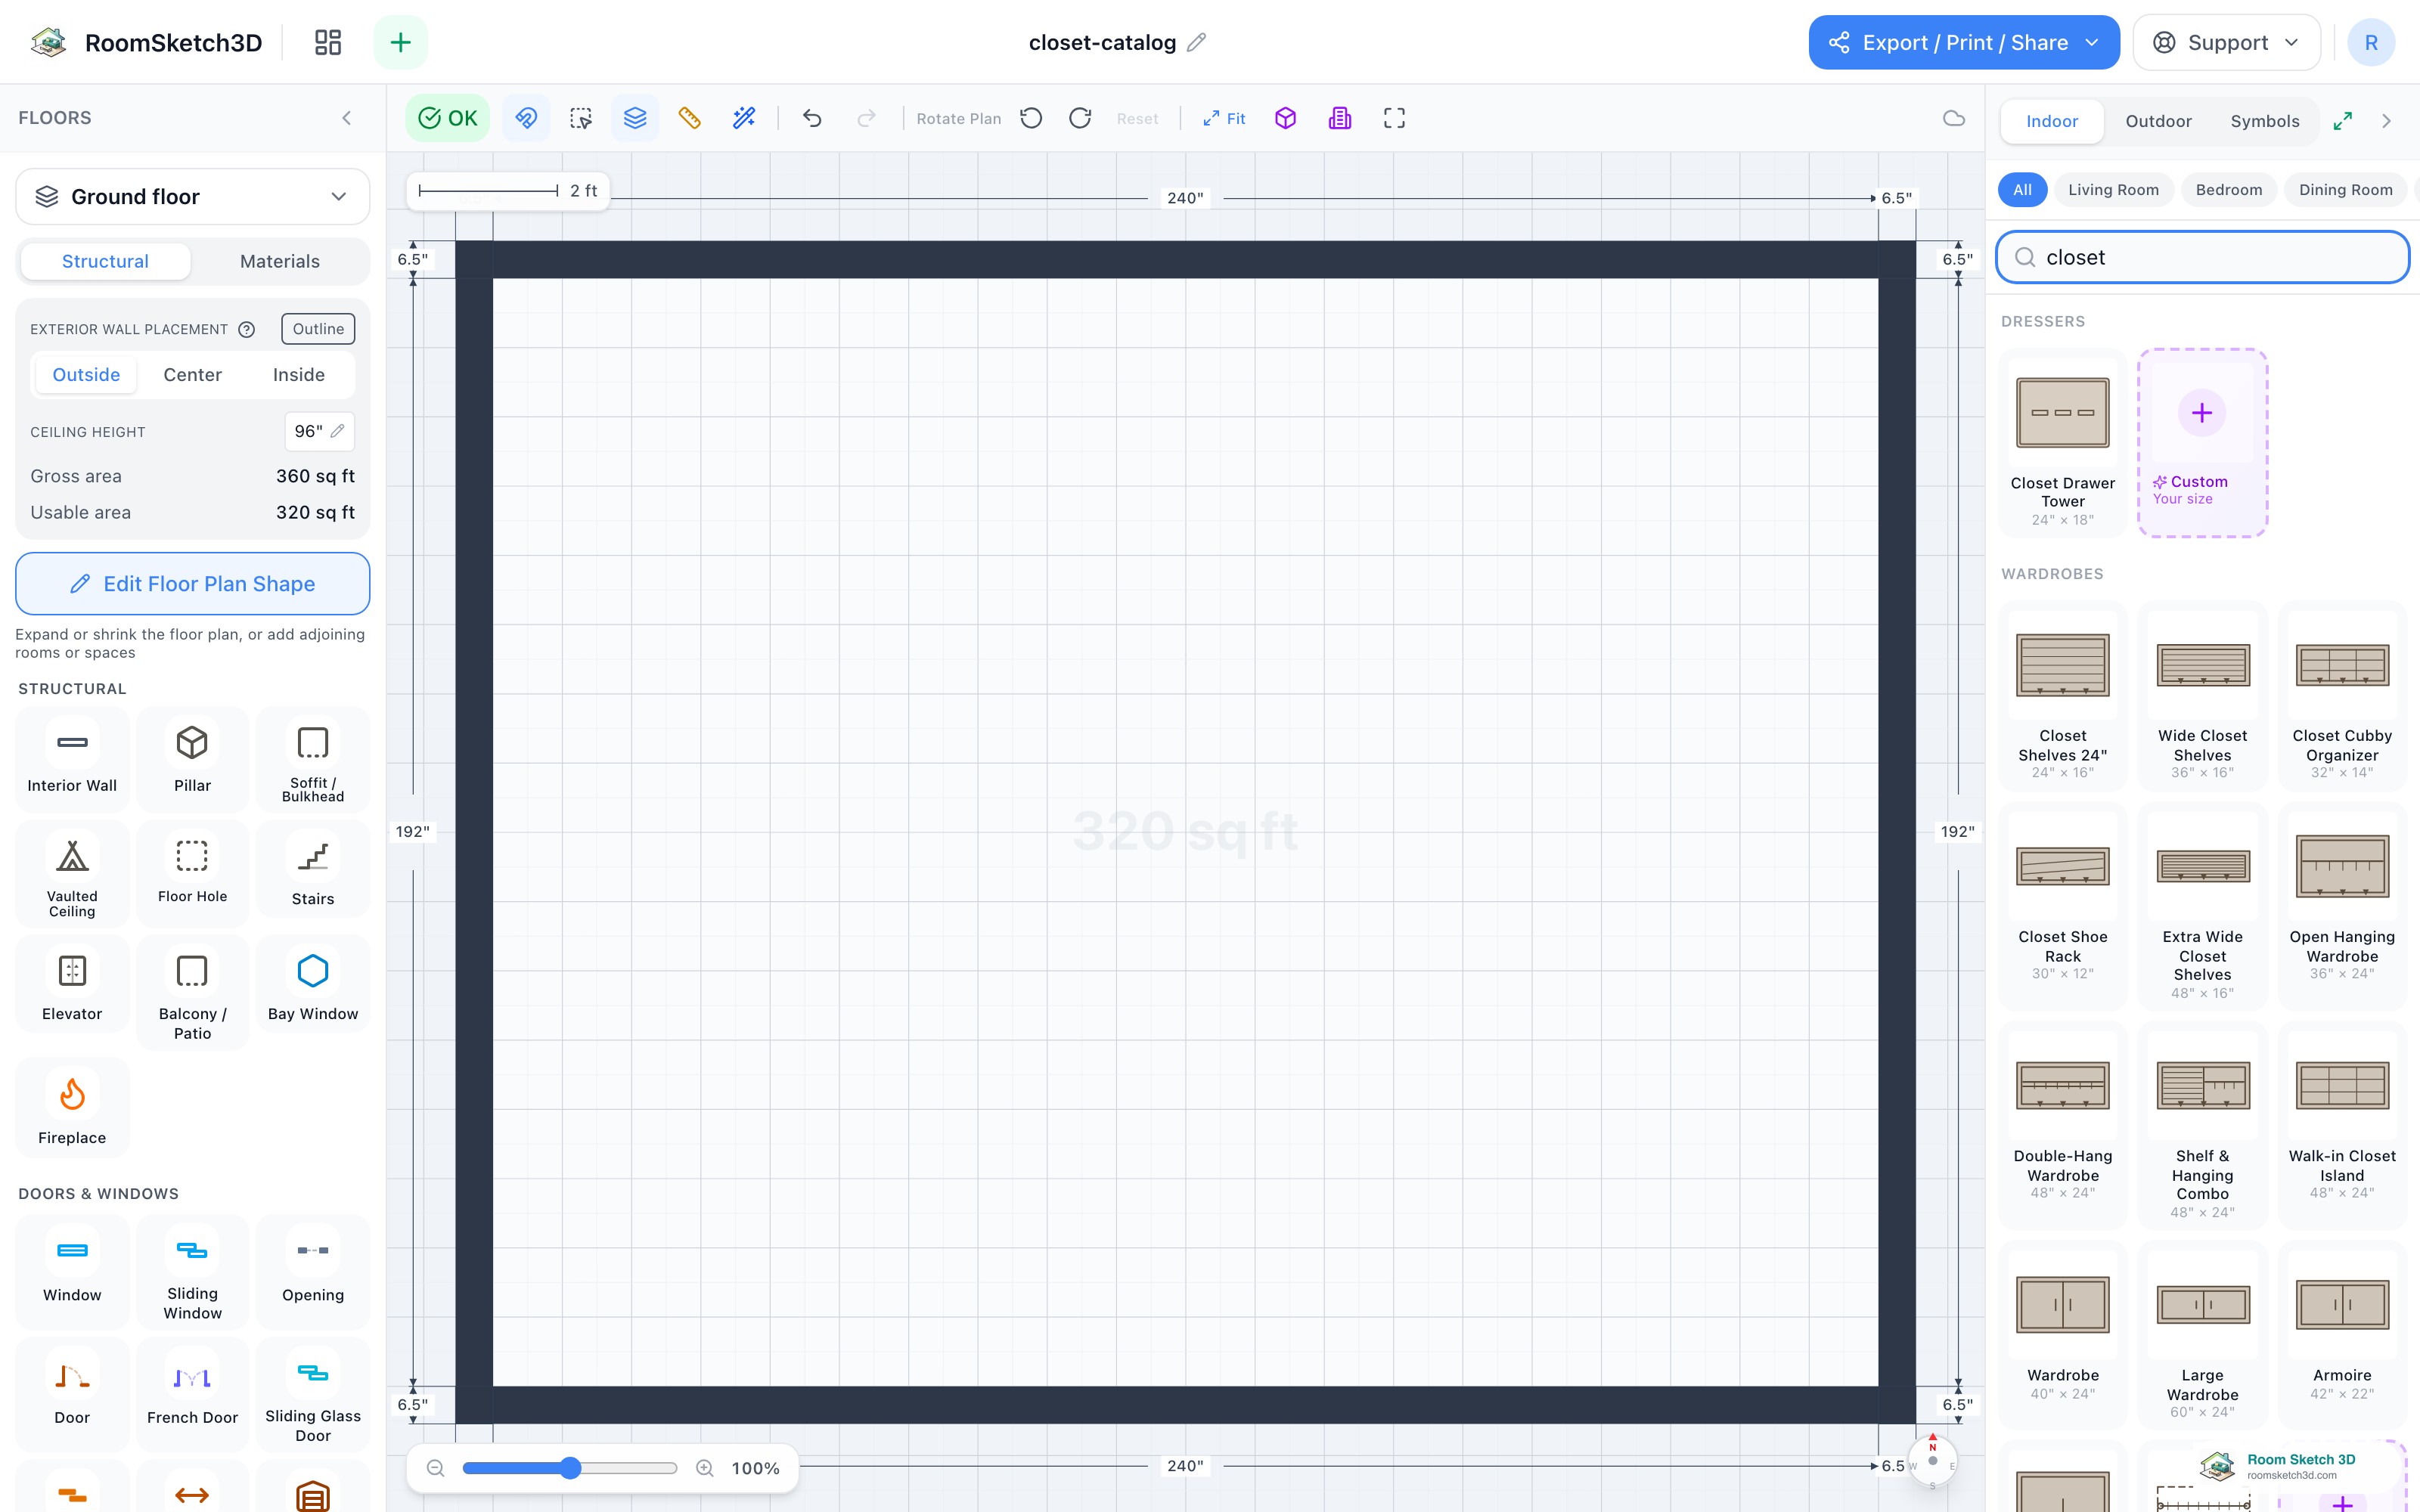Open the Ground floor selector dropdown

pos(192,196)
